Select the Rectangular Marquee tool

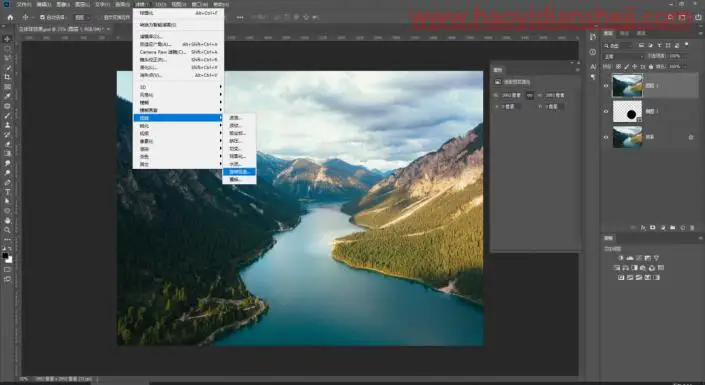point(7,48)
